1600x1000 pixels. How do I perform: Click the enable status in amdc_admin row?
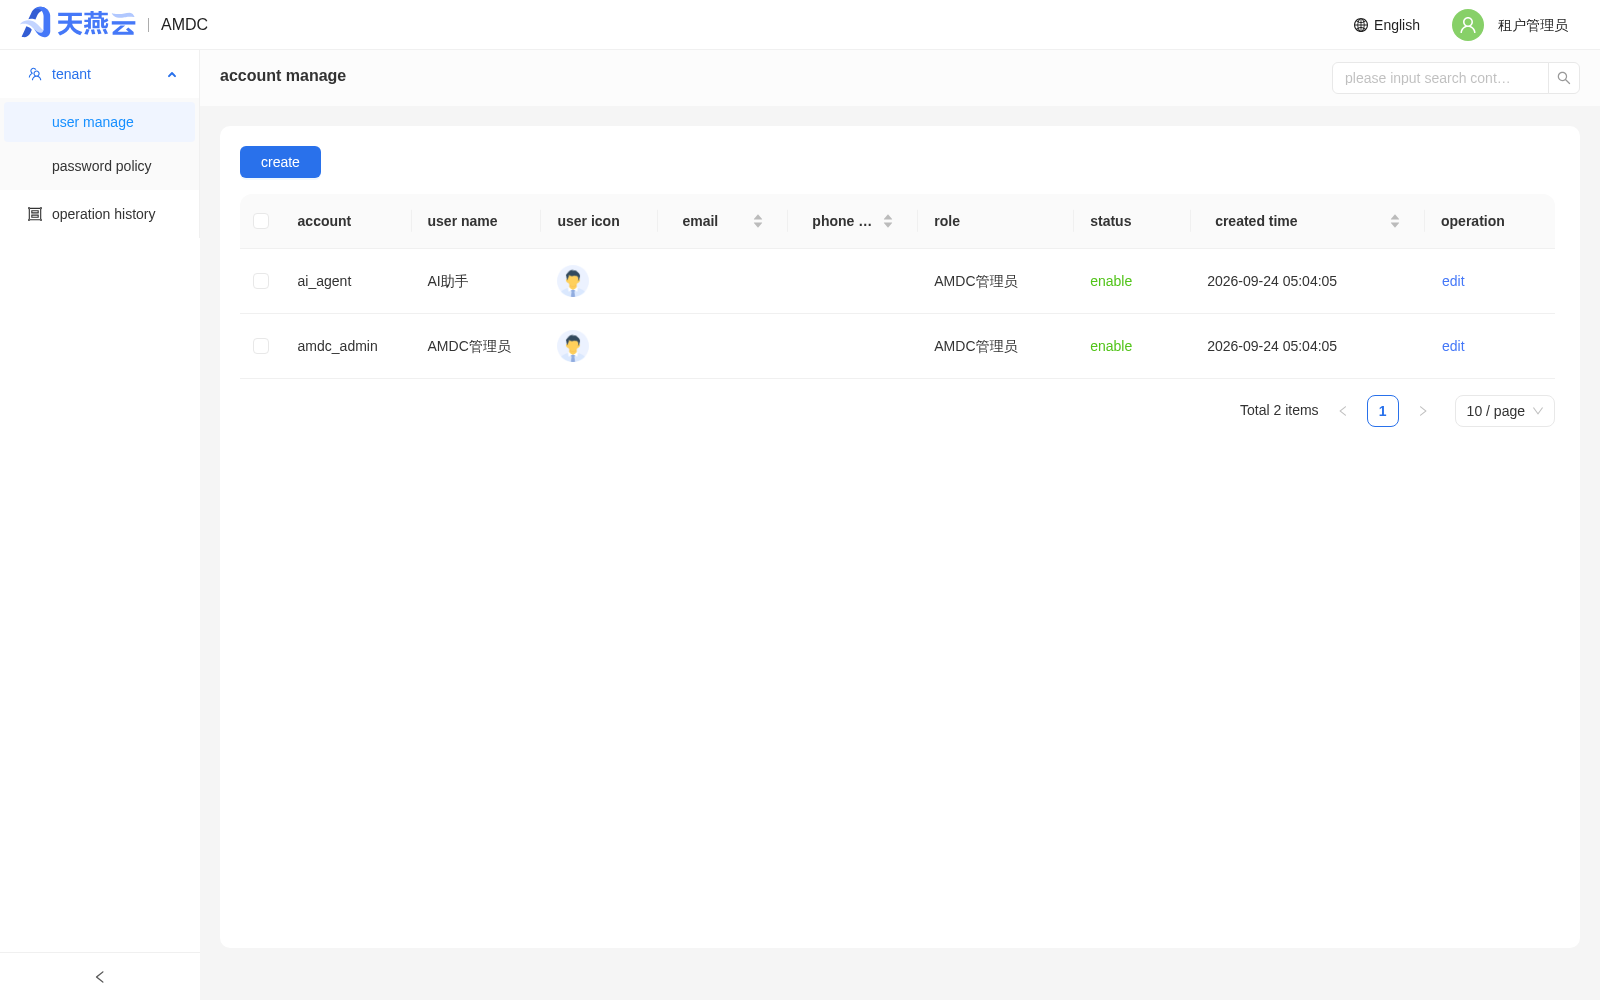pos(1111,346)
